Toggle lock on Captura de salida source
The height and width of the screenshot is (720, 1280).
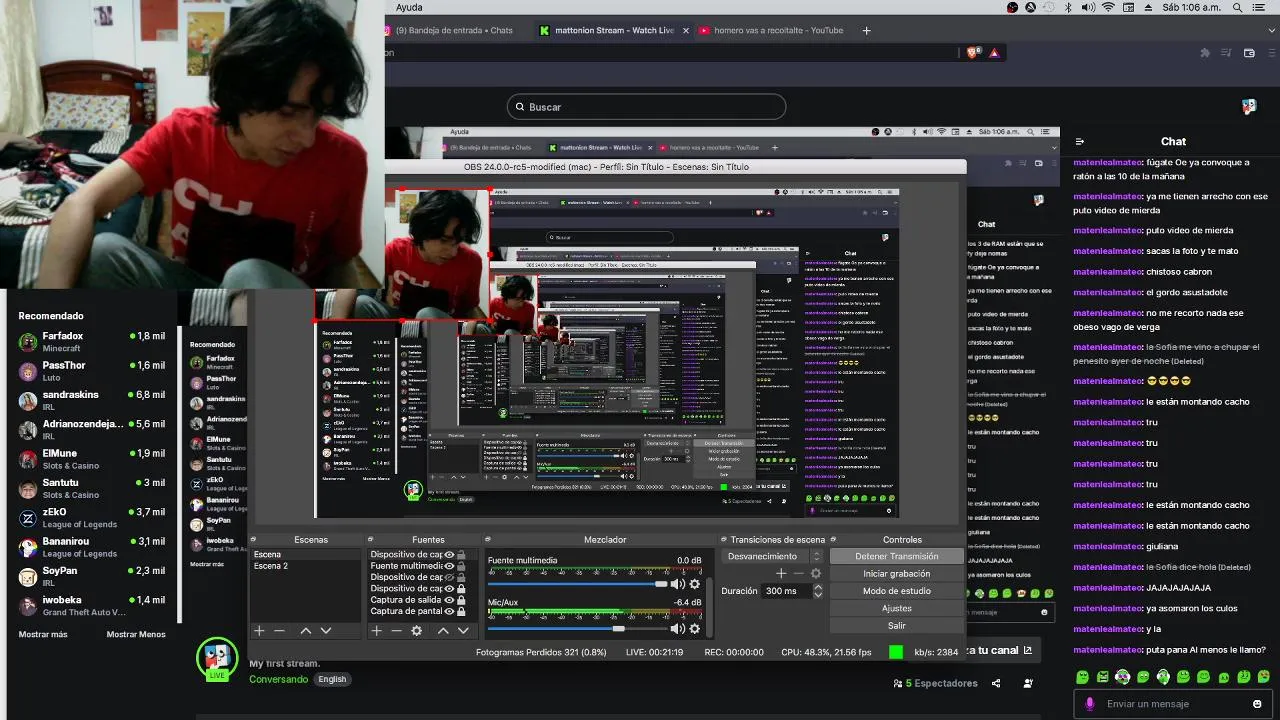(461, 600)
